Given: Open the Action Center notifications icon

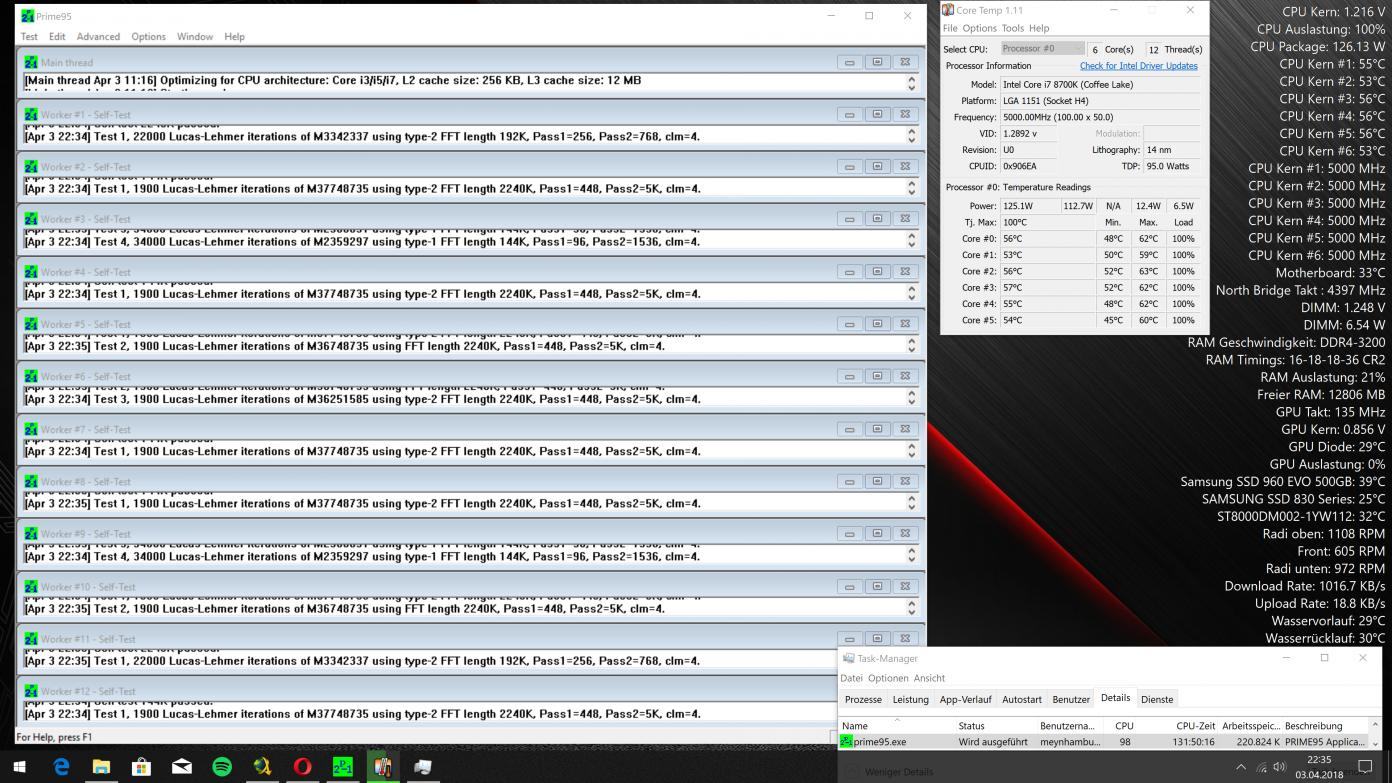Looking at the screenshot, I should pyautogui.click(x=1365, y=767).
